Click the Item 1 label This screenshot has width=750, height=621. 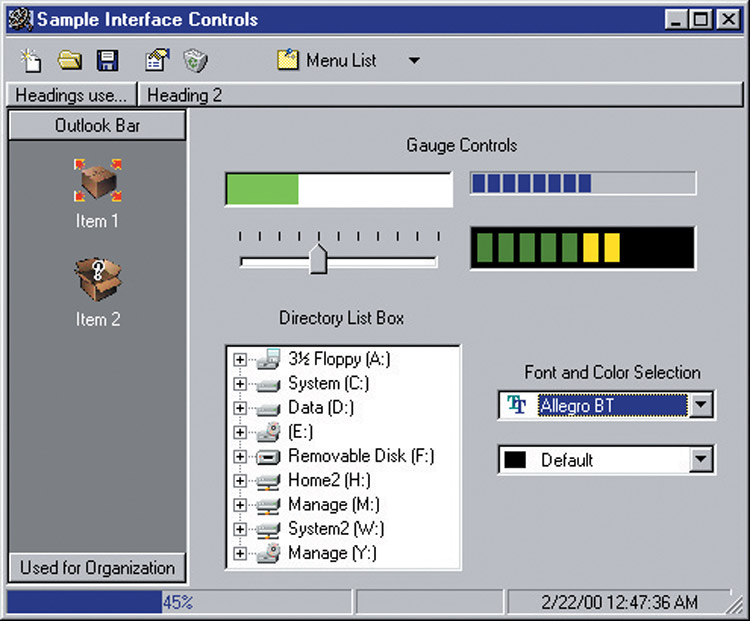(x=97, y=221)
